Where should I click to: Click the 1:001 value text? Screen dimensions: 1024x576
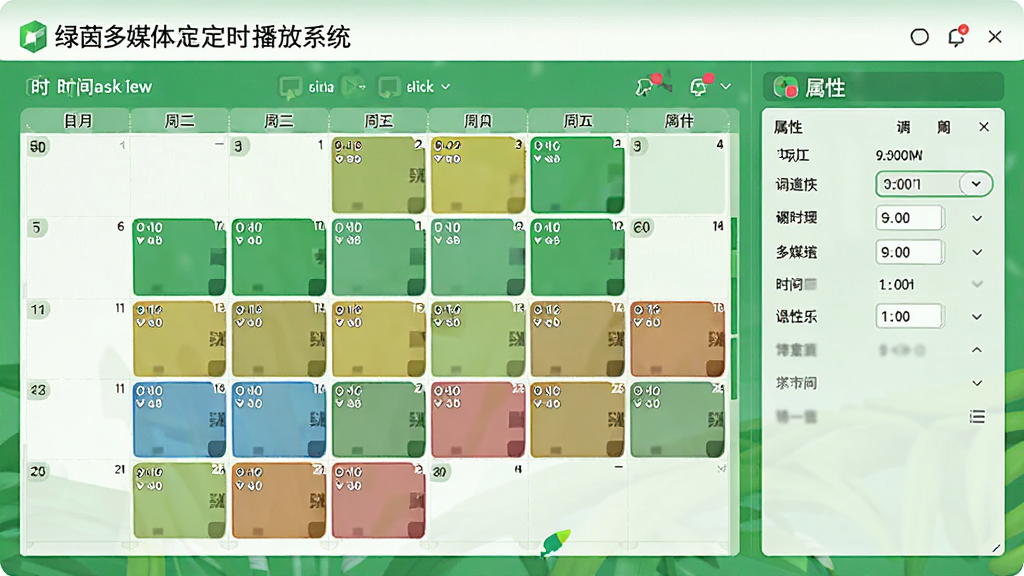pos(896,285)
